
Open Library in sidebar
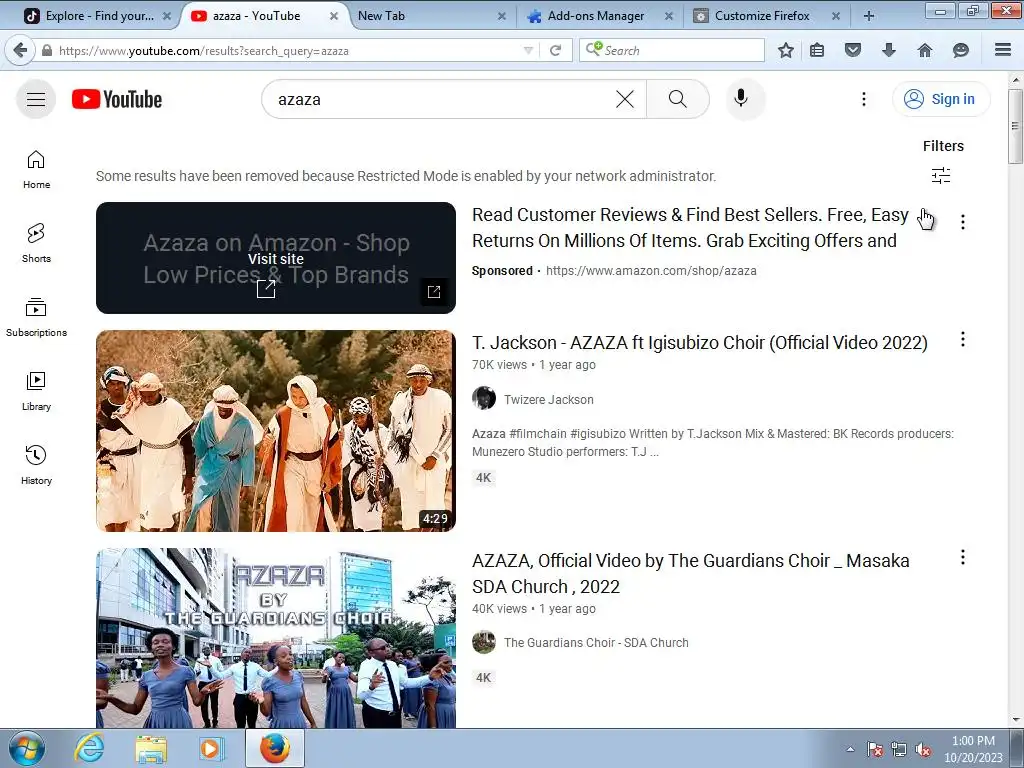point(37,391)
